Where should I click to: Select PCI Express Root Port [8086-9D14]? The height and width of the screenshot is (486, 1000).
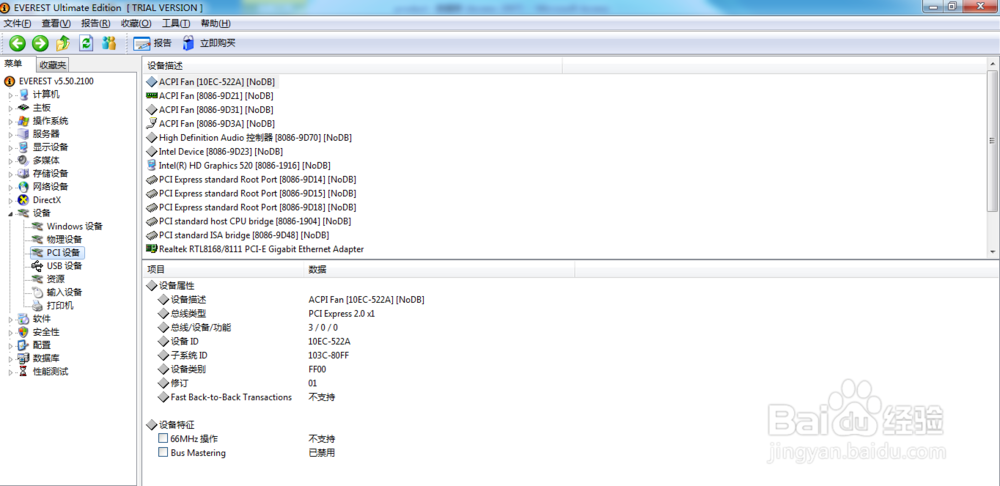point(251,179)
